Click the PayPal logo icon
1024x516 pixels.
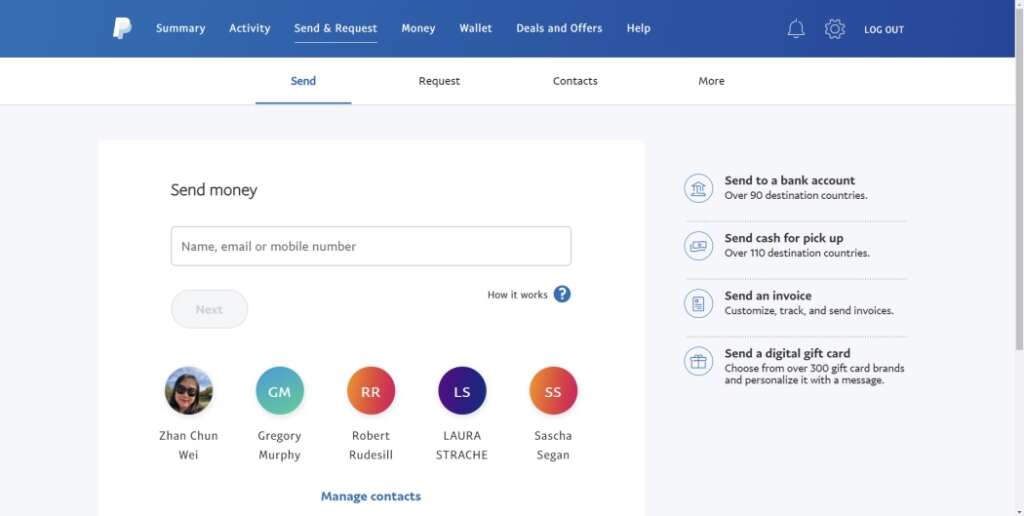(x=122, y=29)
